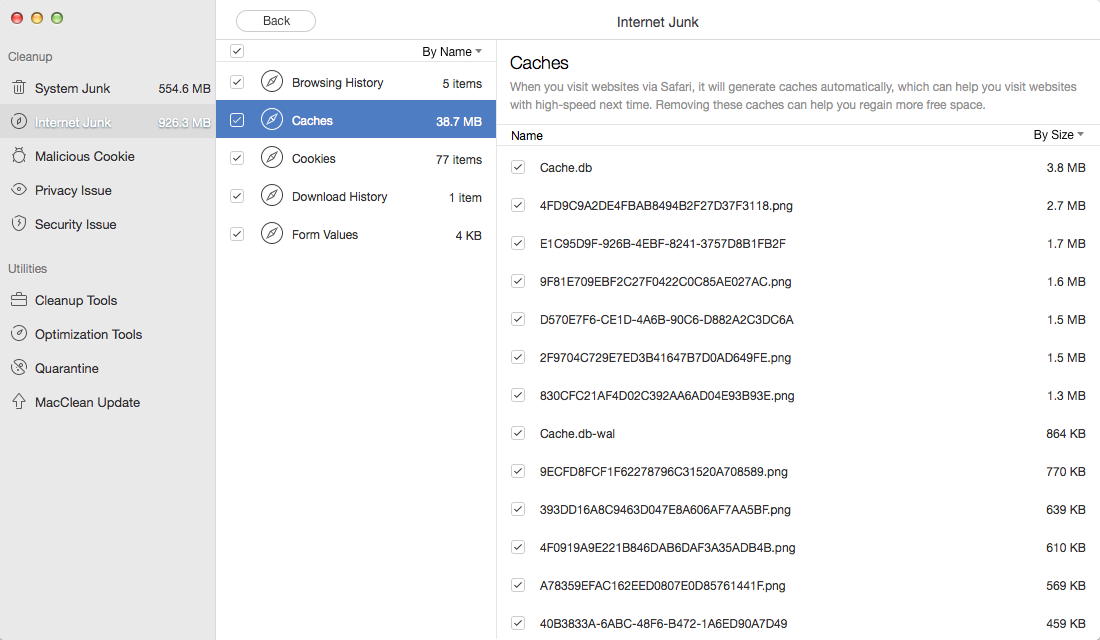Select the Cookies 77 items row
Screen dimensions: 1100x640
356,158
